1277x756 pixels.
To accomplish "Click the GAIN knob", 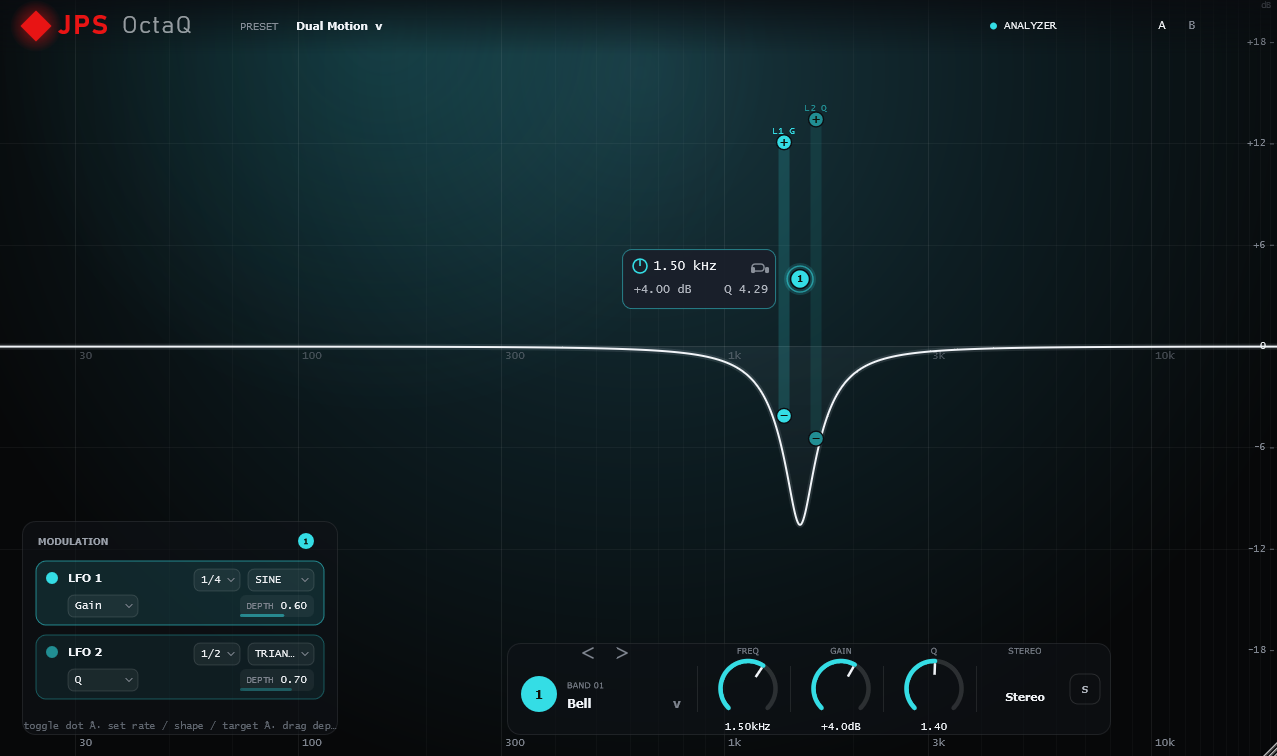I will [841, 688].
